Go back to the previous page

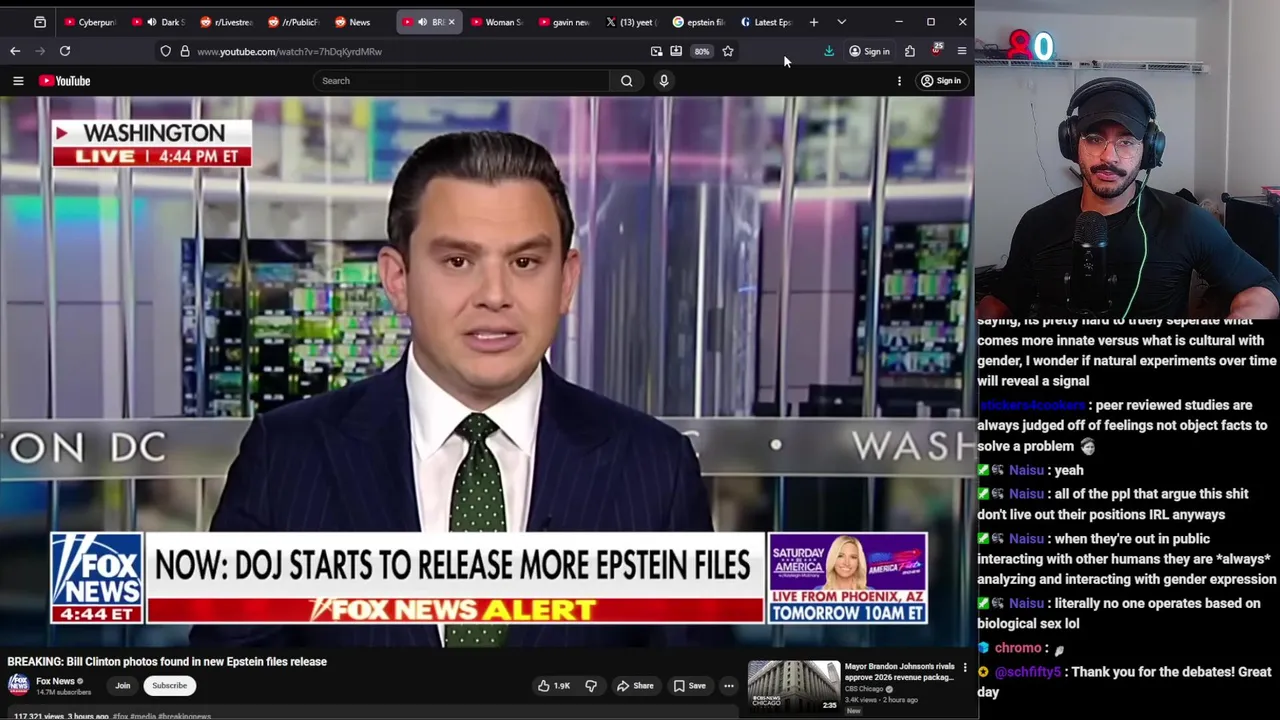click(15, 51)
